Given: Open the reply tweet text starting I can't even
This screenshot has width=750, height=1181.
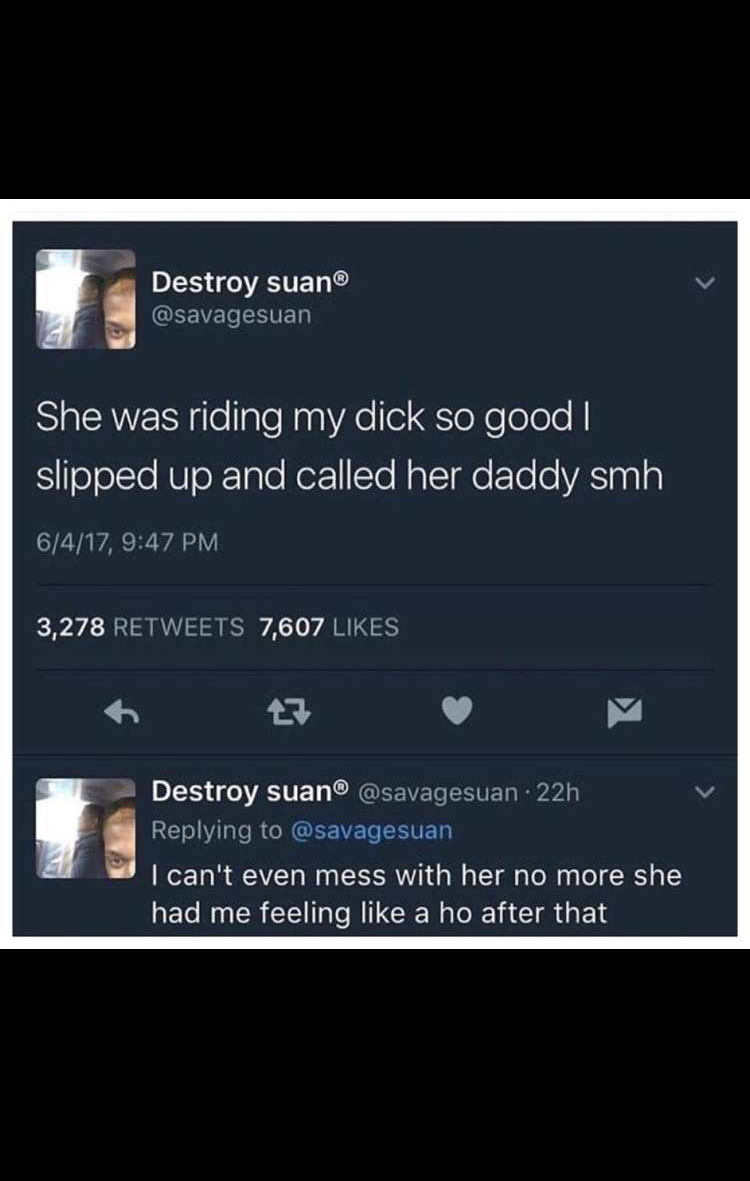Looking at the screenshot, I should coord(416,894).
